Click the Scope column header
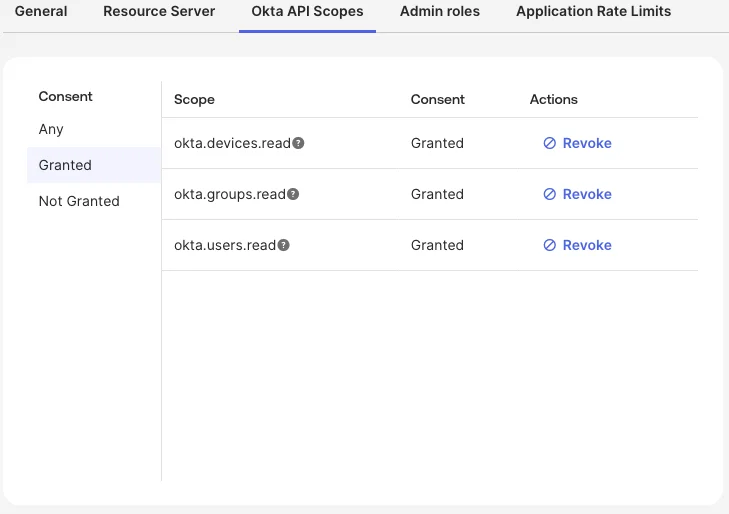The height and width of the screenshot is (514, 729). pos(194,99)
